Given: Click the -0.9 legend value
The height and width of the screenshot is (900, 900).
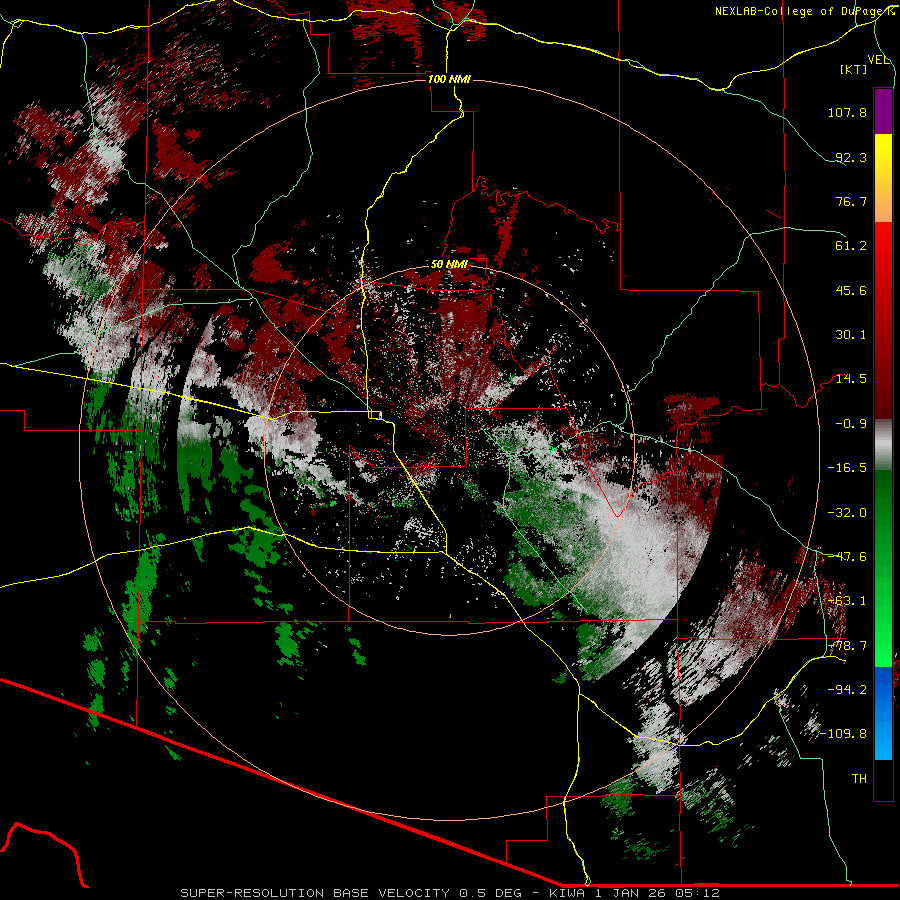Looking at the screenshot, I should 851,424.
